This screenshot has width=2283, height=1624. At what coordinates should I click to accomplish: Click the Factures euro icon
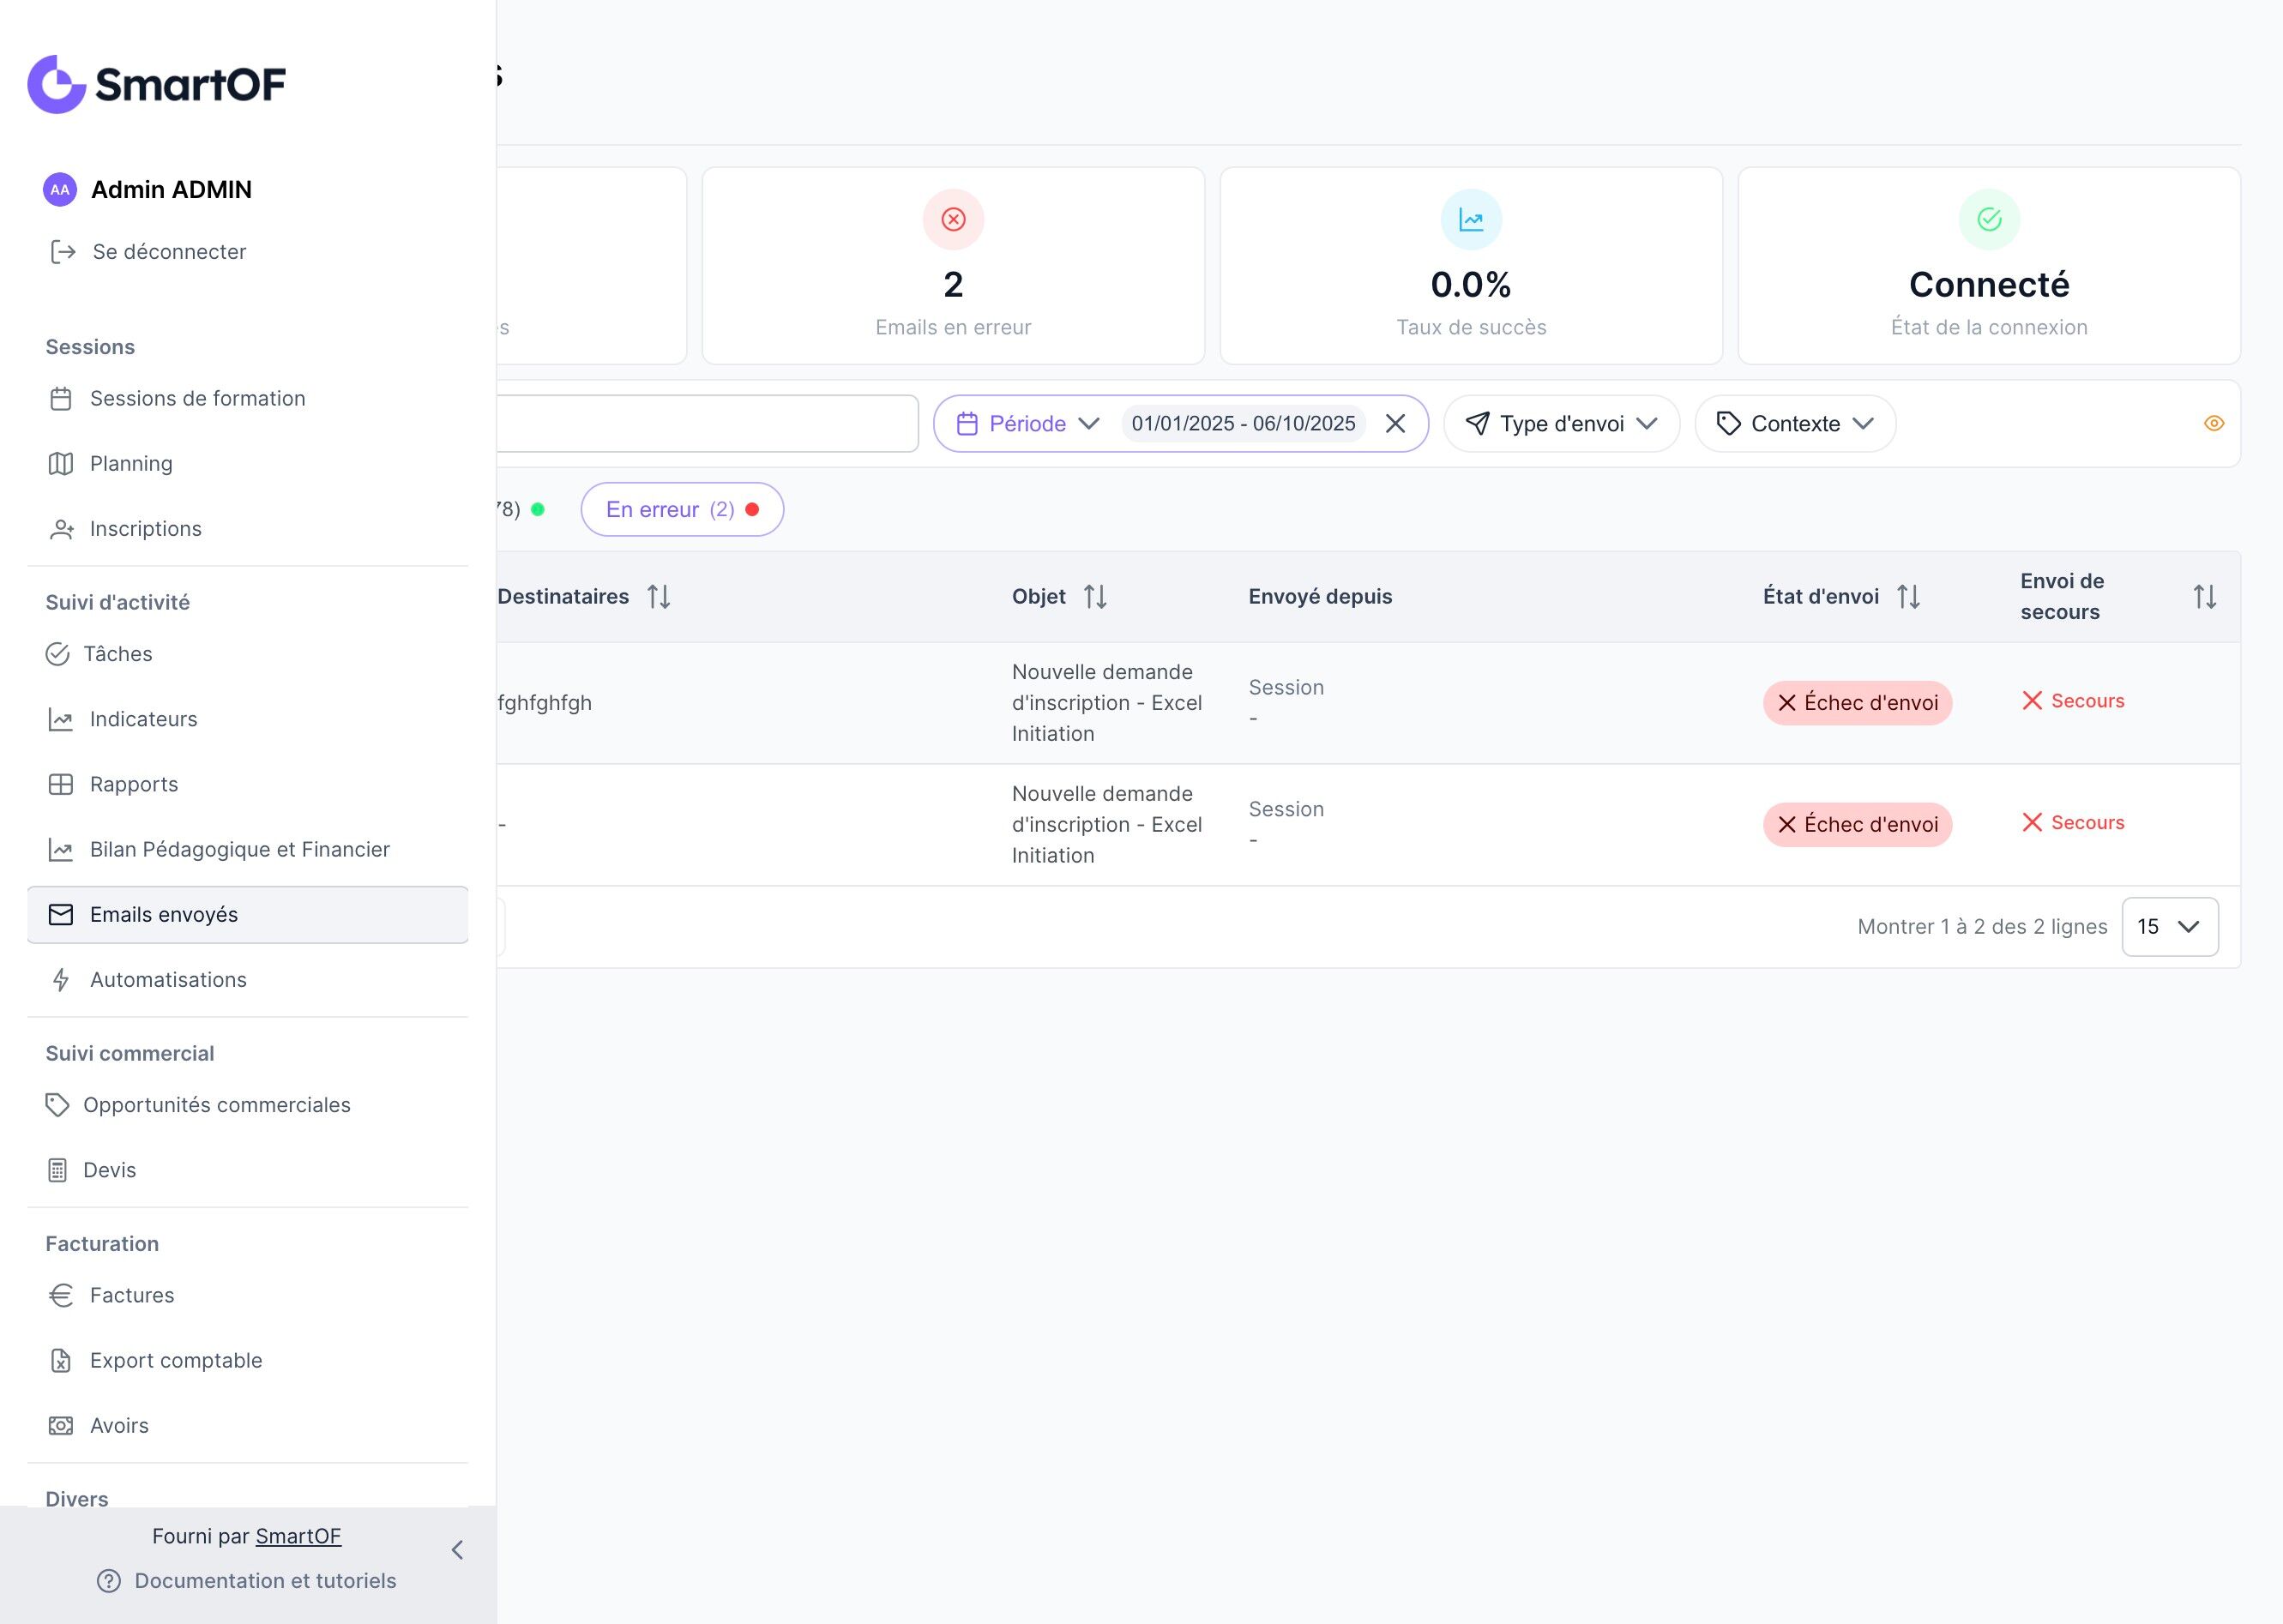point(61,1295)
